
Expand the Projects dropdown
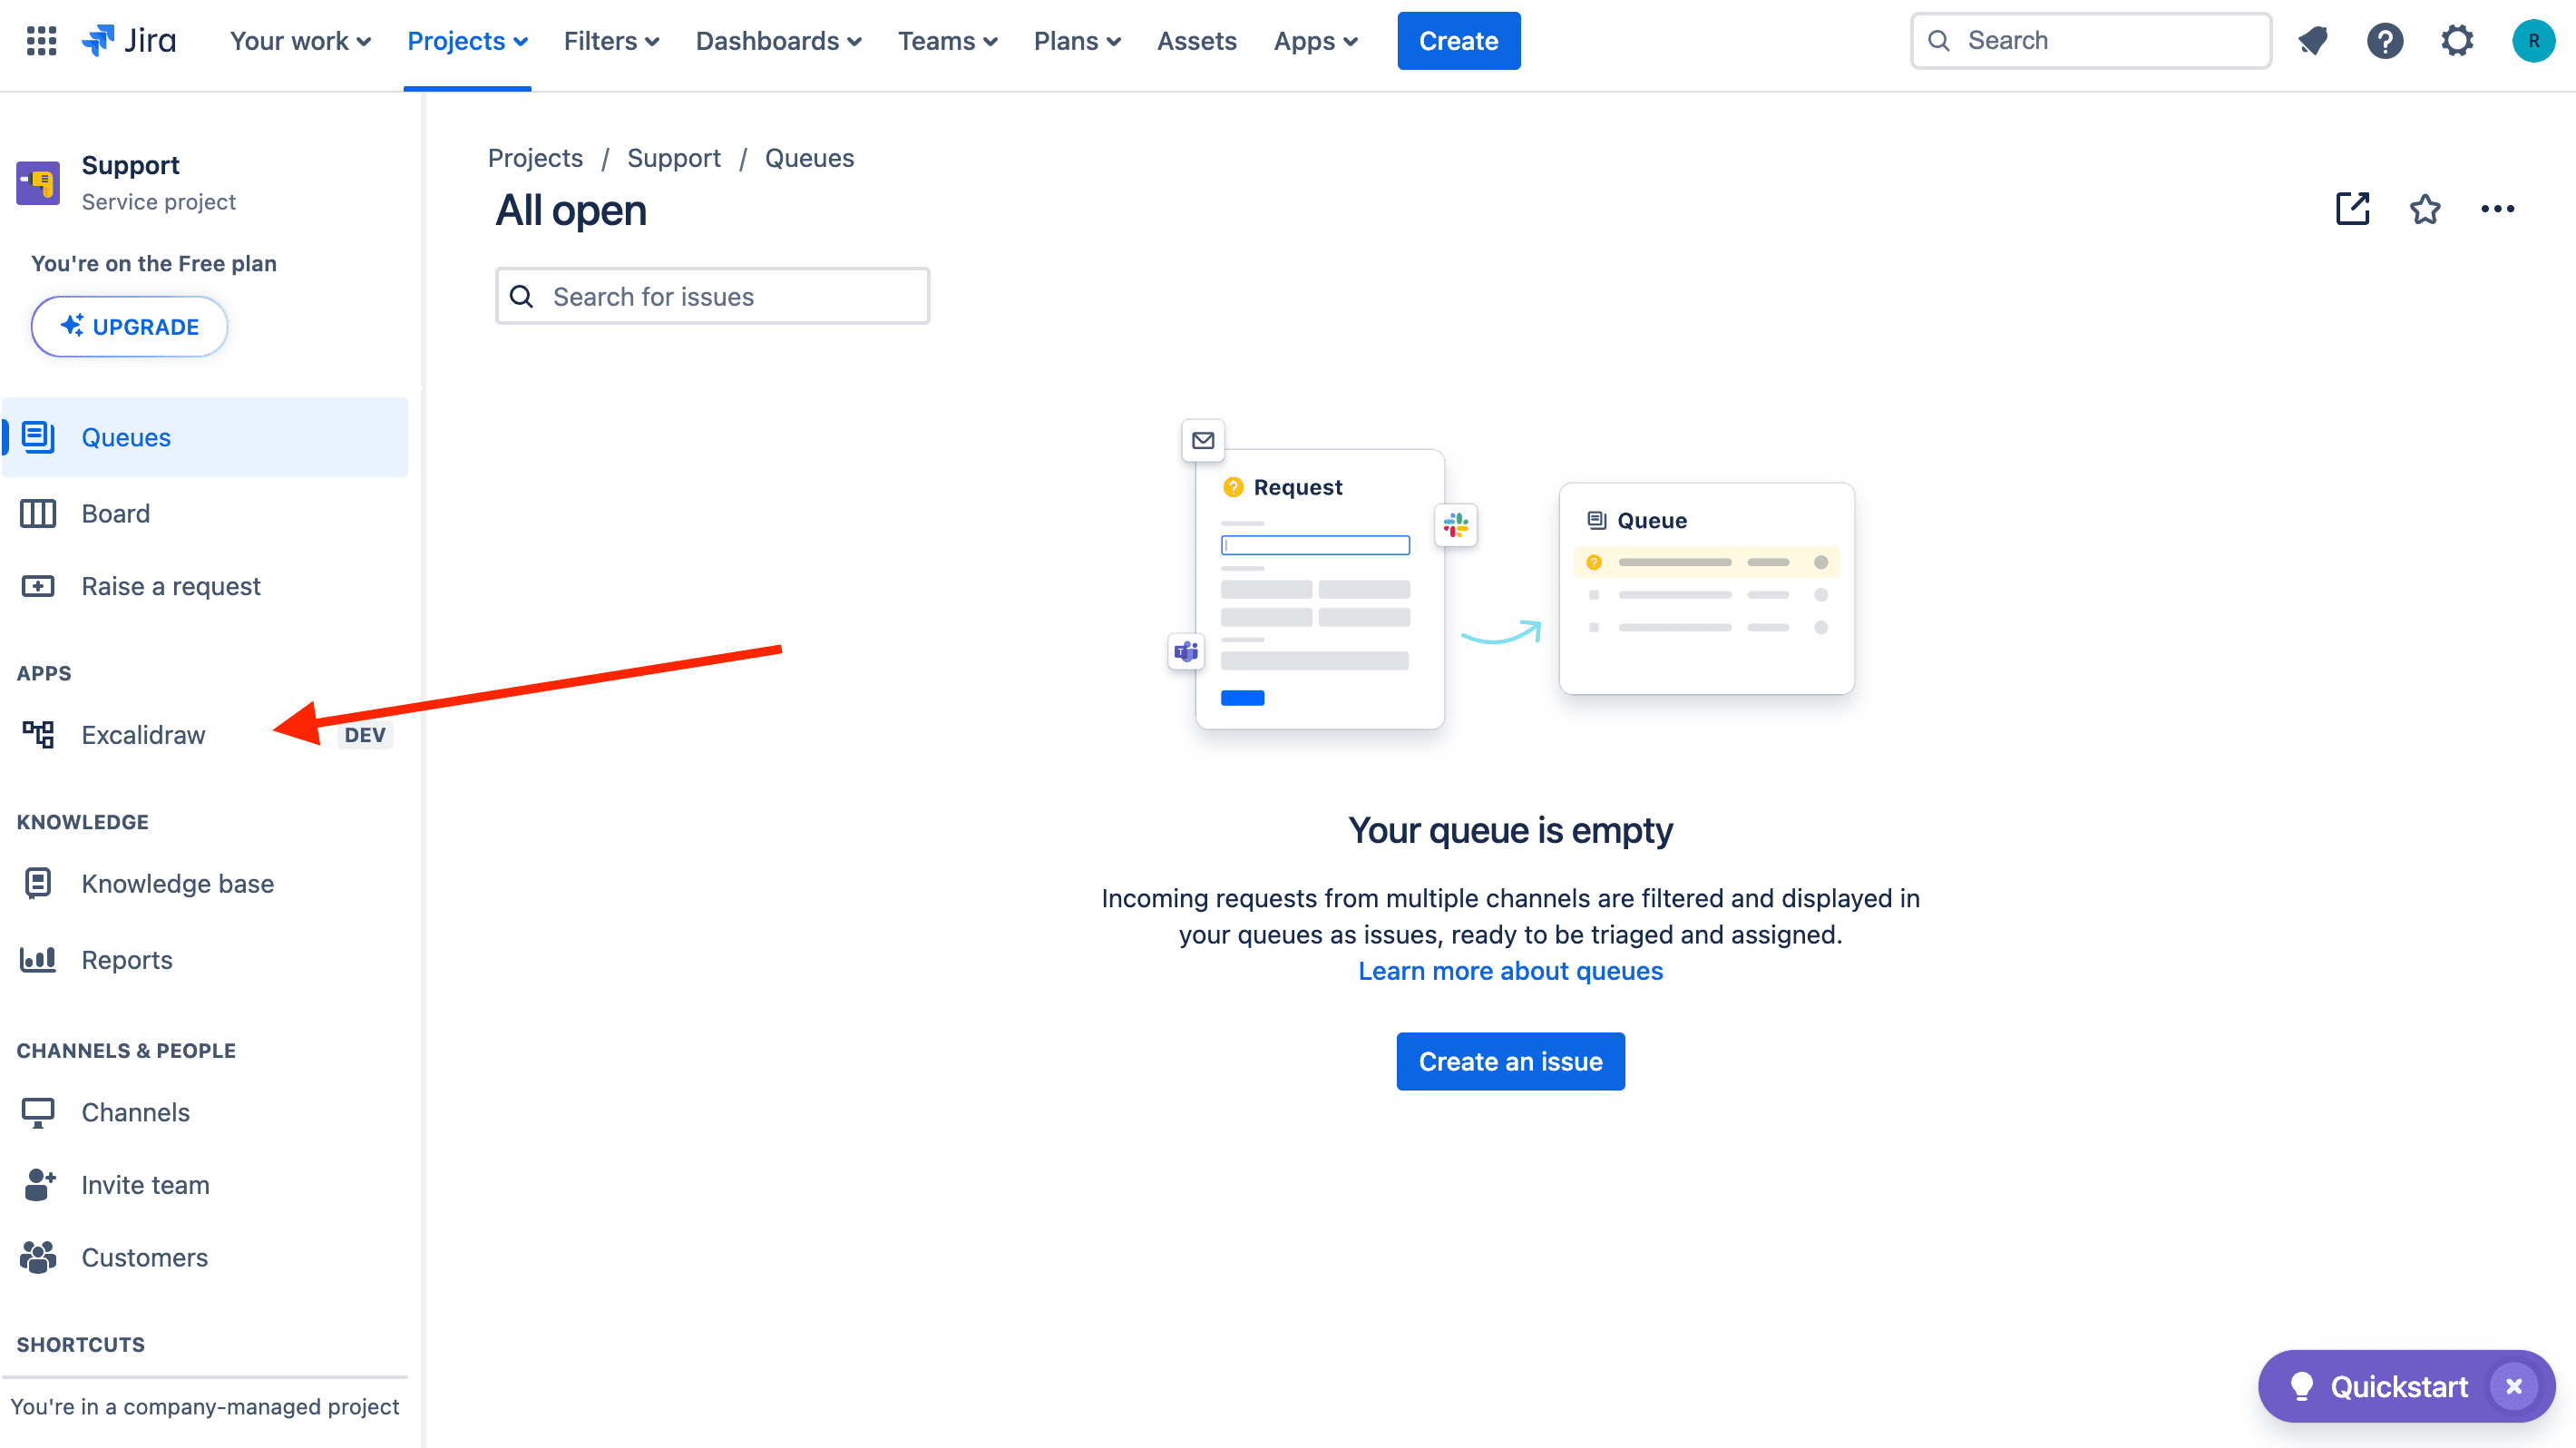(467, 41)
